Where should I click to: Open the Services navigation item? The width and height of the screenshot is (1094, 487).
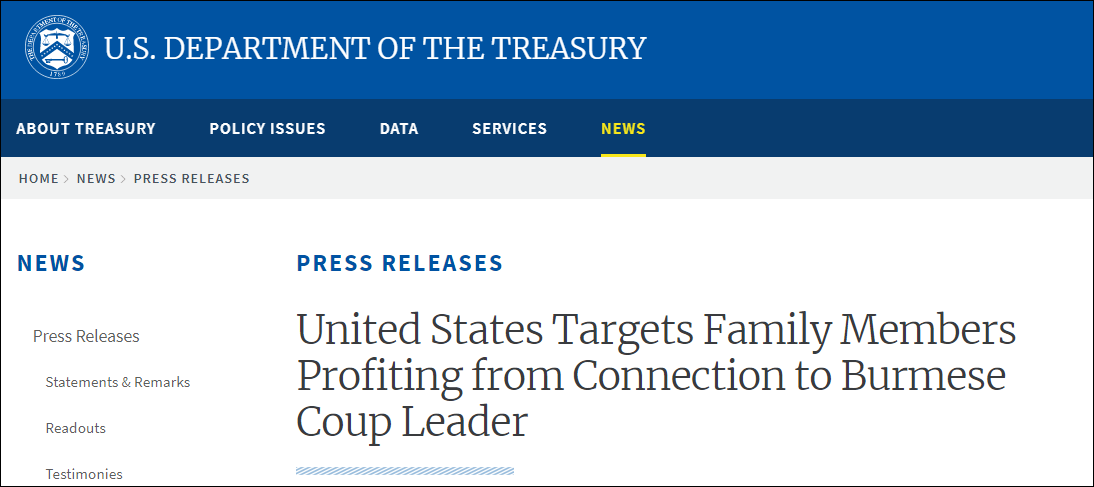(509, 129)
